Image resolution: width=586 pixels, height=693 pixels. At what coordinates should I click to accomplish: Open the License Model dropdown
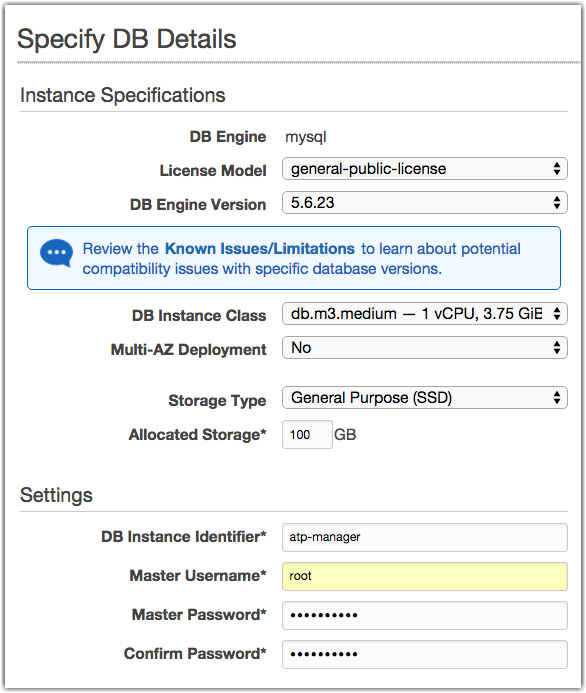pos(425,169)
